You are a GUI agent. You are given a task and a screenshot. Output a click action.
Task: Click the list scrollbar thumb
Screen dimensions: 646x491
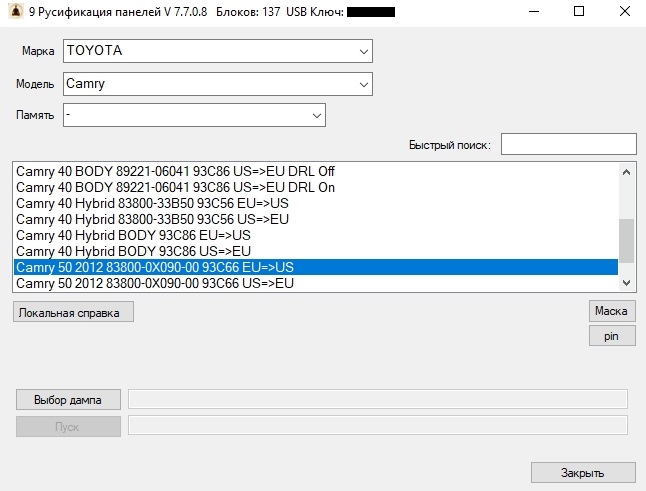click(626, 241)
